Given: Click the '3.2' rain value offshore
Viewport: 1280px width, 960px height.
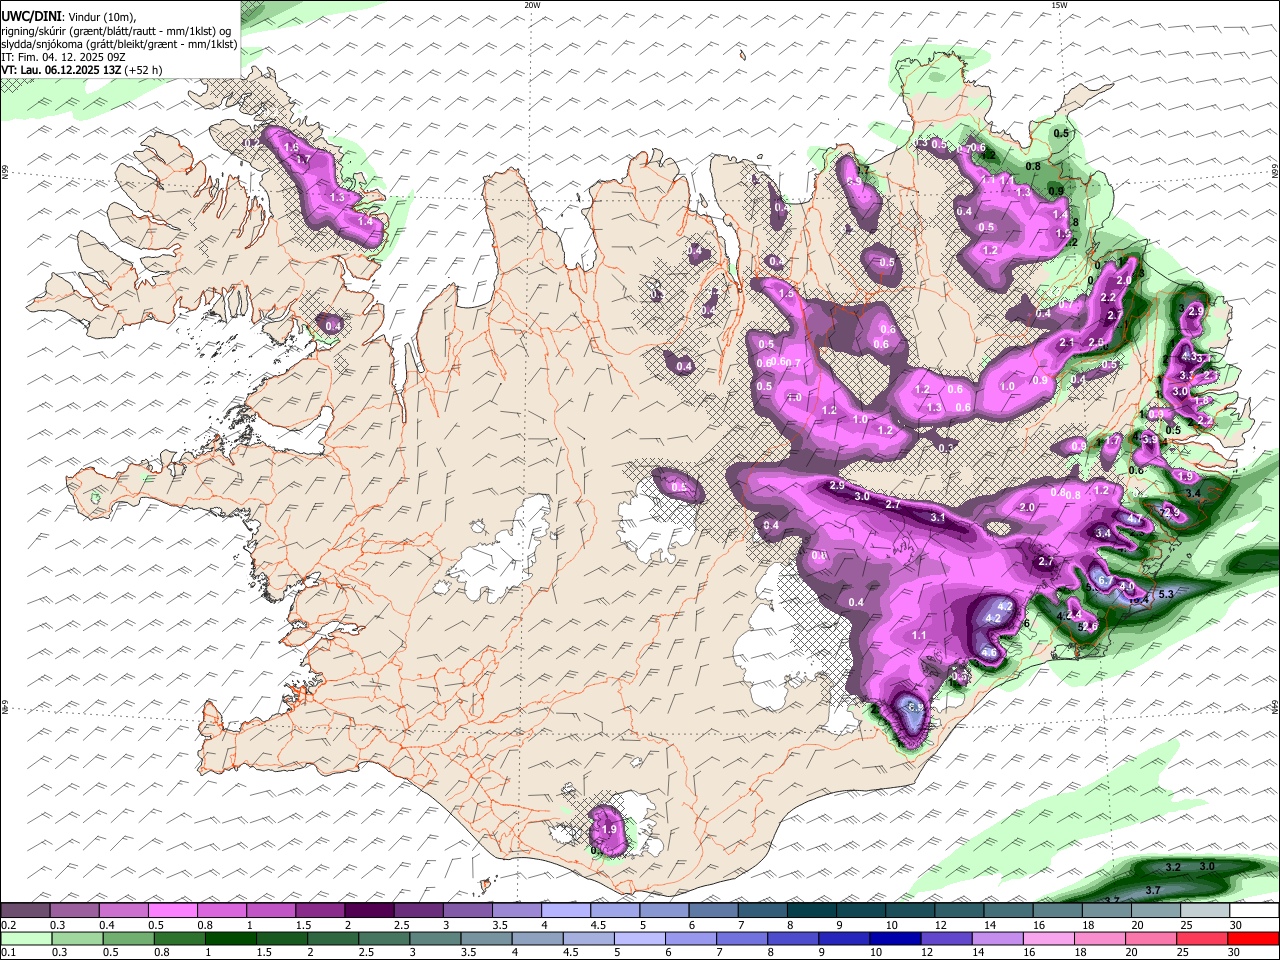Looking at the screenshot, I should click(1174, 866).
